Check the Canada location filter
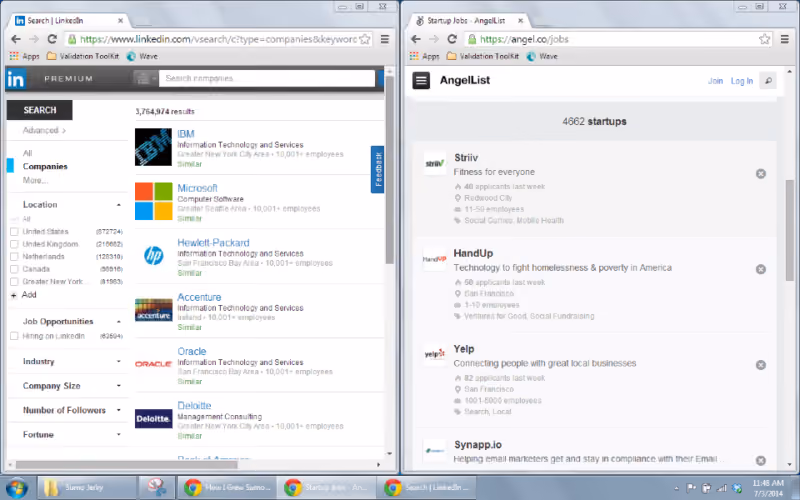The image size is (800, 500). pyautogui.click(x=14, y=269)
